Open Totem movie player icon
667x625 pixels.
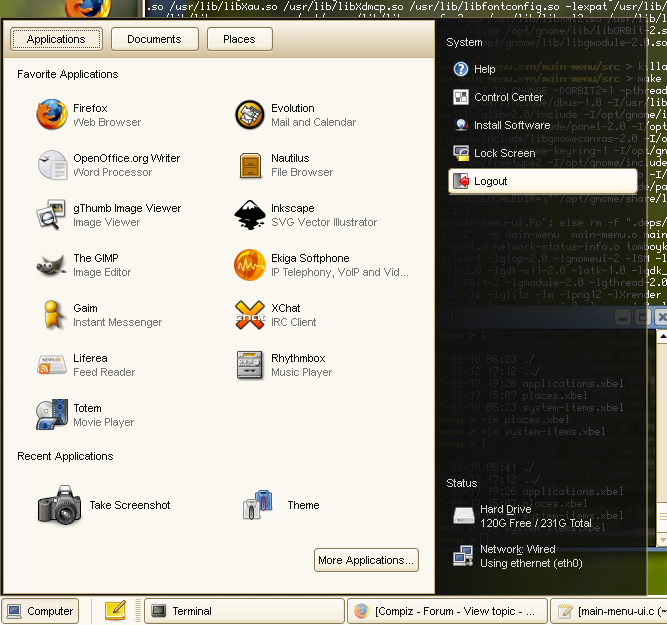pyautogui.click(x=52, y=415)
